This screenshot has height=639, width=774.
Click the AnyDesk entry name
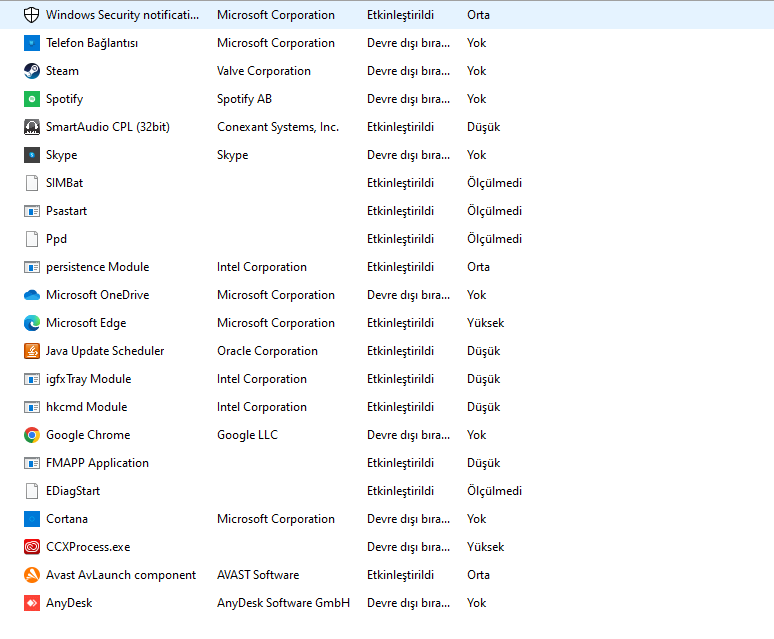point(69,603)
